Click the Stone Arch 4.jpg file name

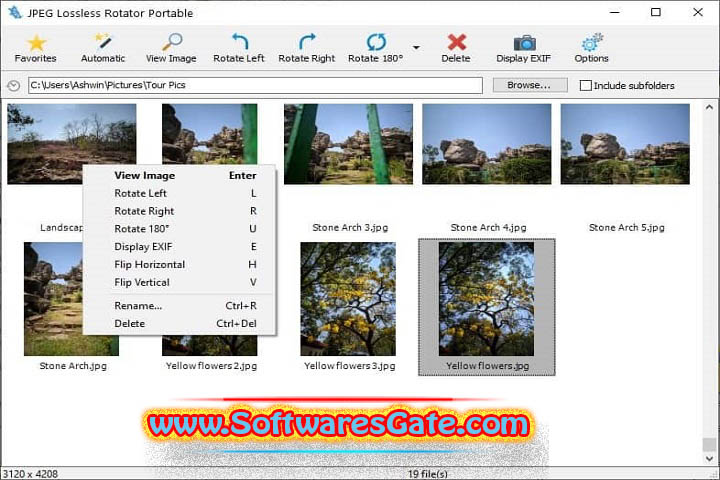point(488,228)
